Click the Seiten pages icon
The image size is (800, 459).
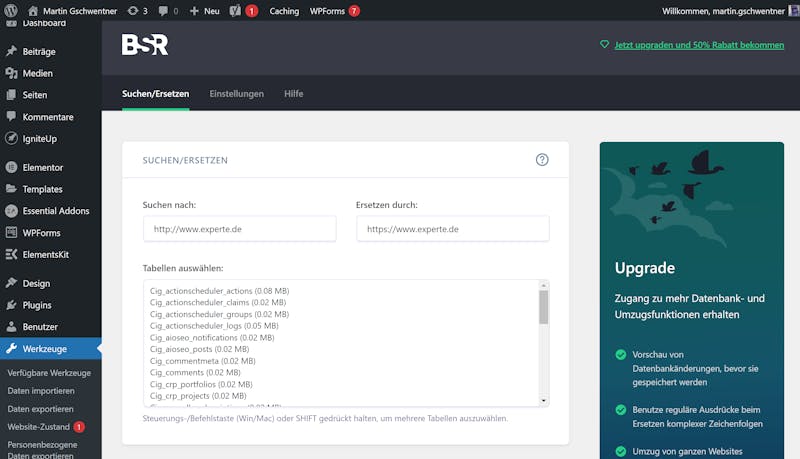pyautogui.click(x=11, y=95)
